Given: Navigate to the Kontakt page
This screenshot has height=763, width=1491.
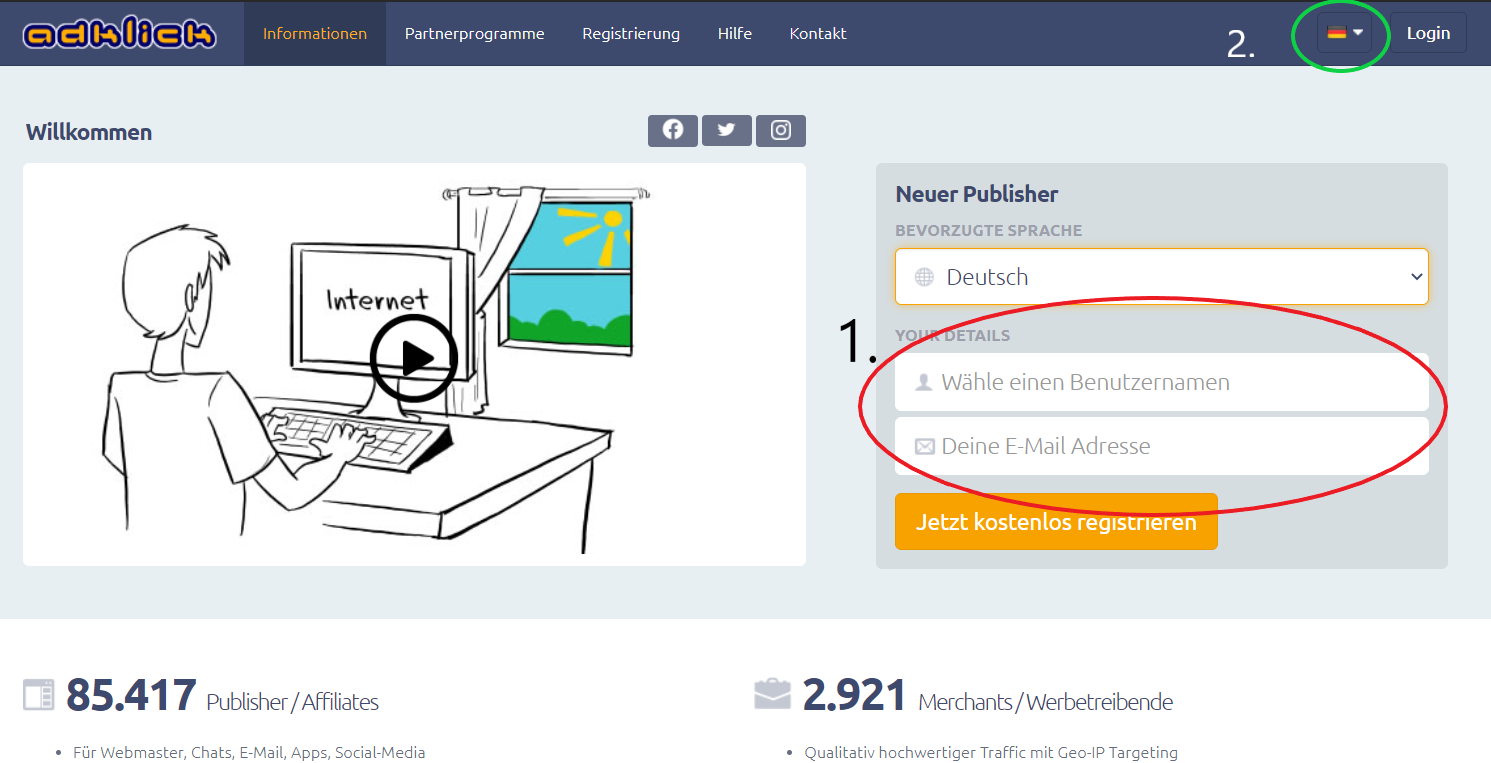Looking at the screenshot, I should (x=818, y=33).
